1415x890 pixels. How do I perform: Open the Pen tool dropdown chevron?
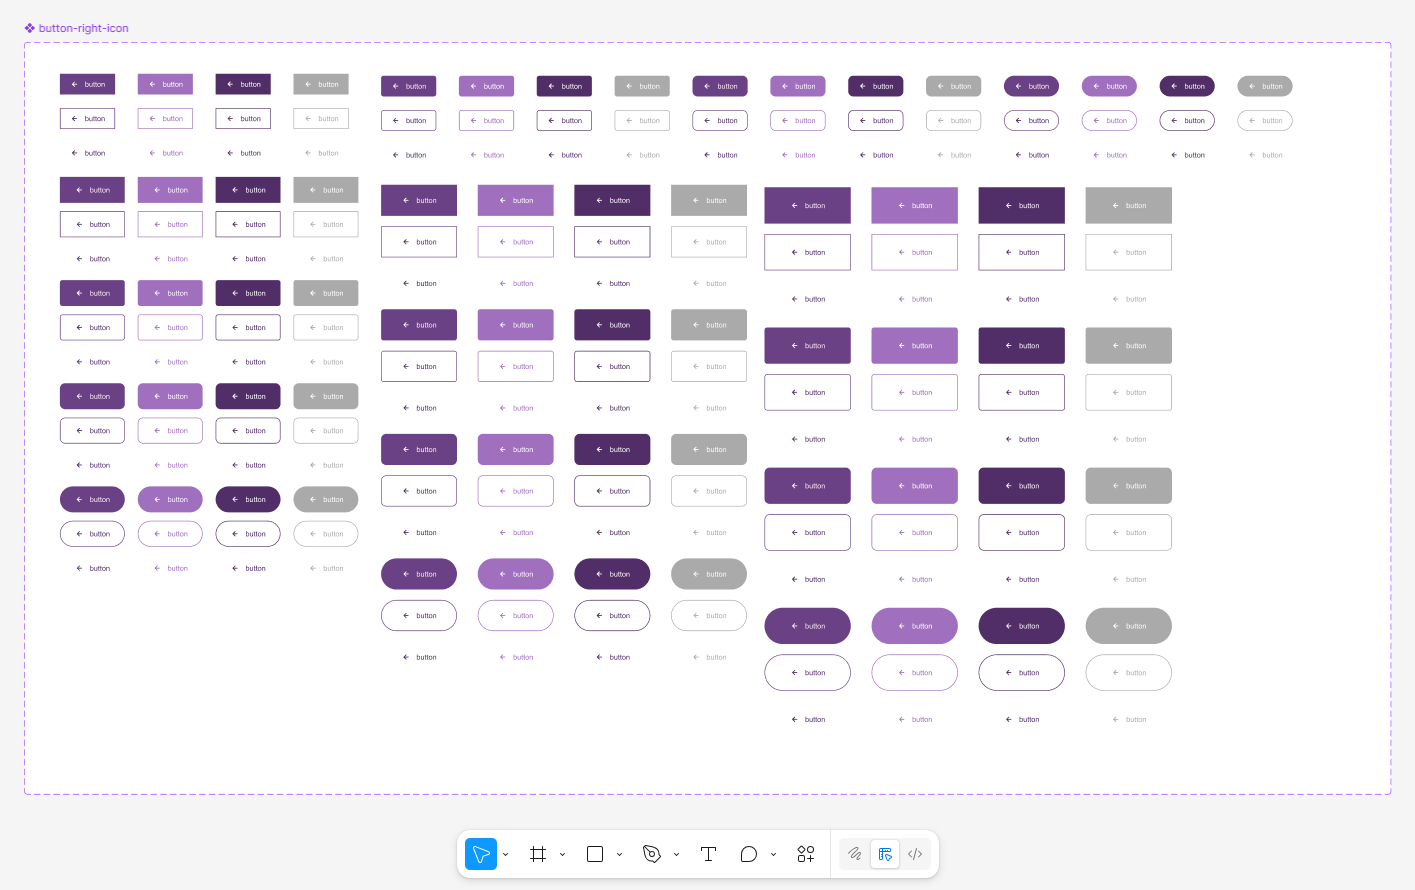pyautogui.click(x=677, y=854)
